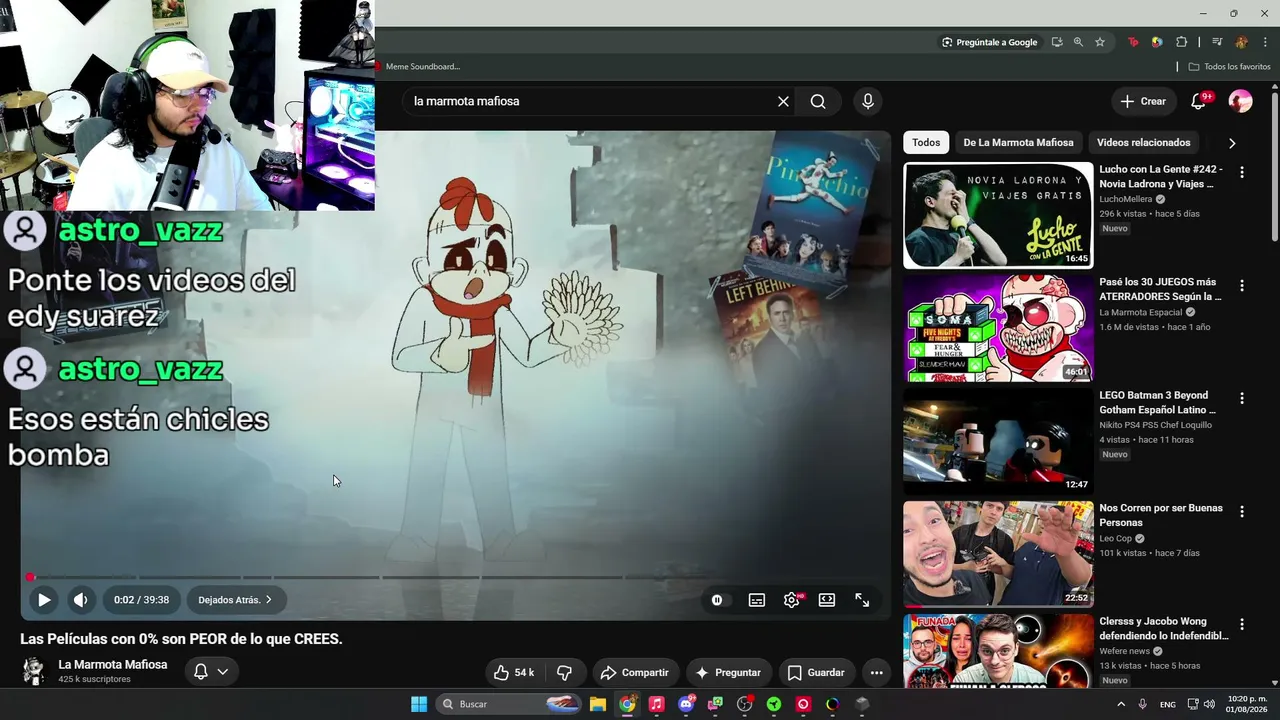The width and height of the screenshot is (1280, 720).
Task: Switch to theater mode view
Action: [x=827, y=600]
